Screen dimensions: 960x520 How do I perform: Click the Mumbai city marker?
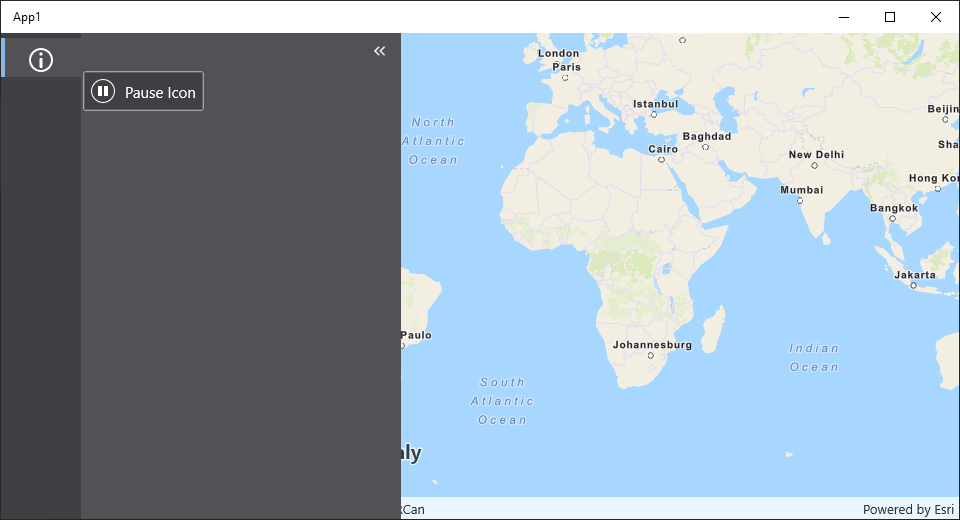pos(800,200)
